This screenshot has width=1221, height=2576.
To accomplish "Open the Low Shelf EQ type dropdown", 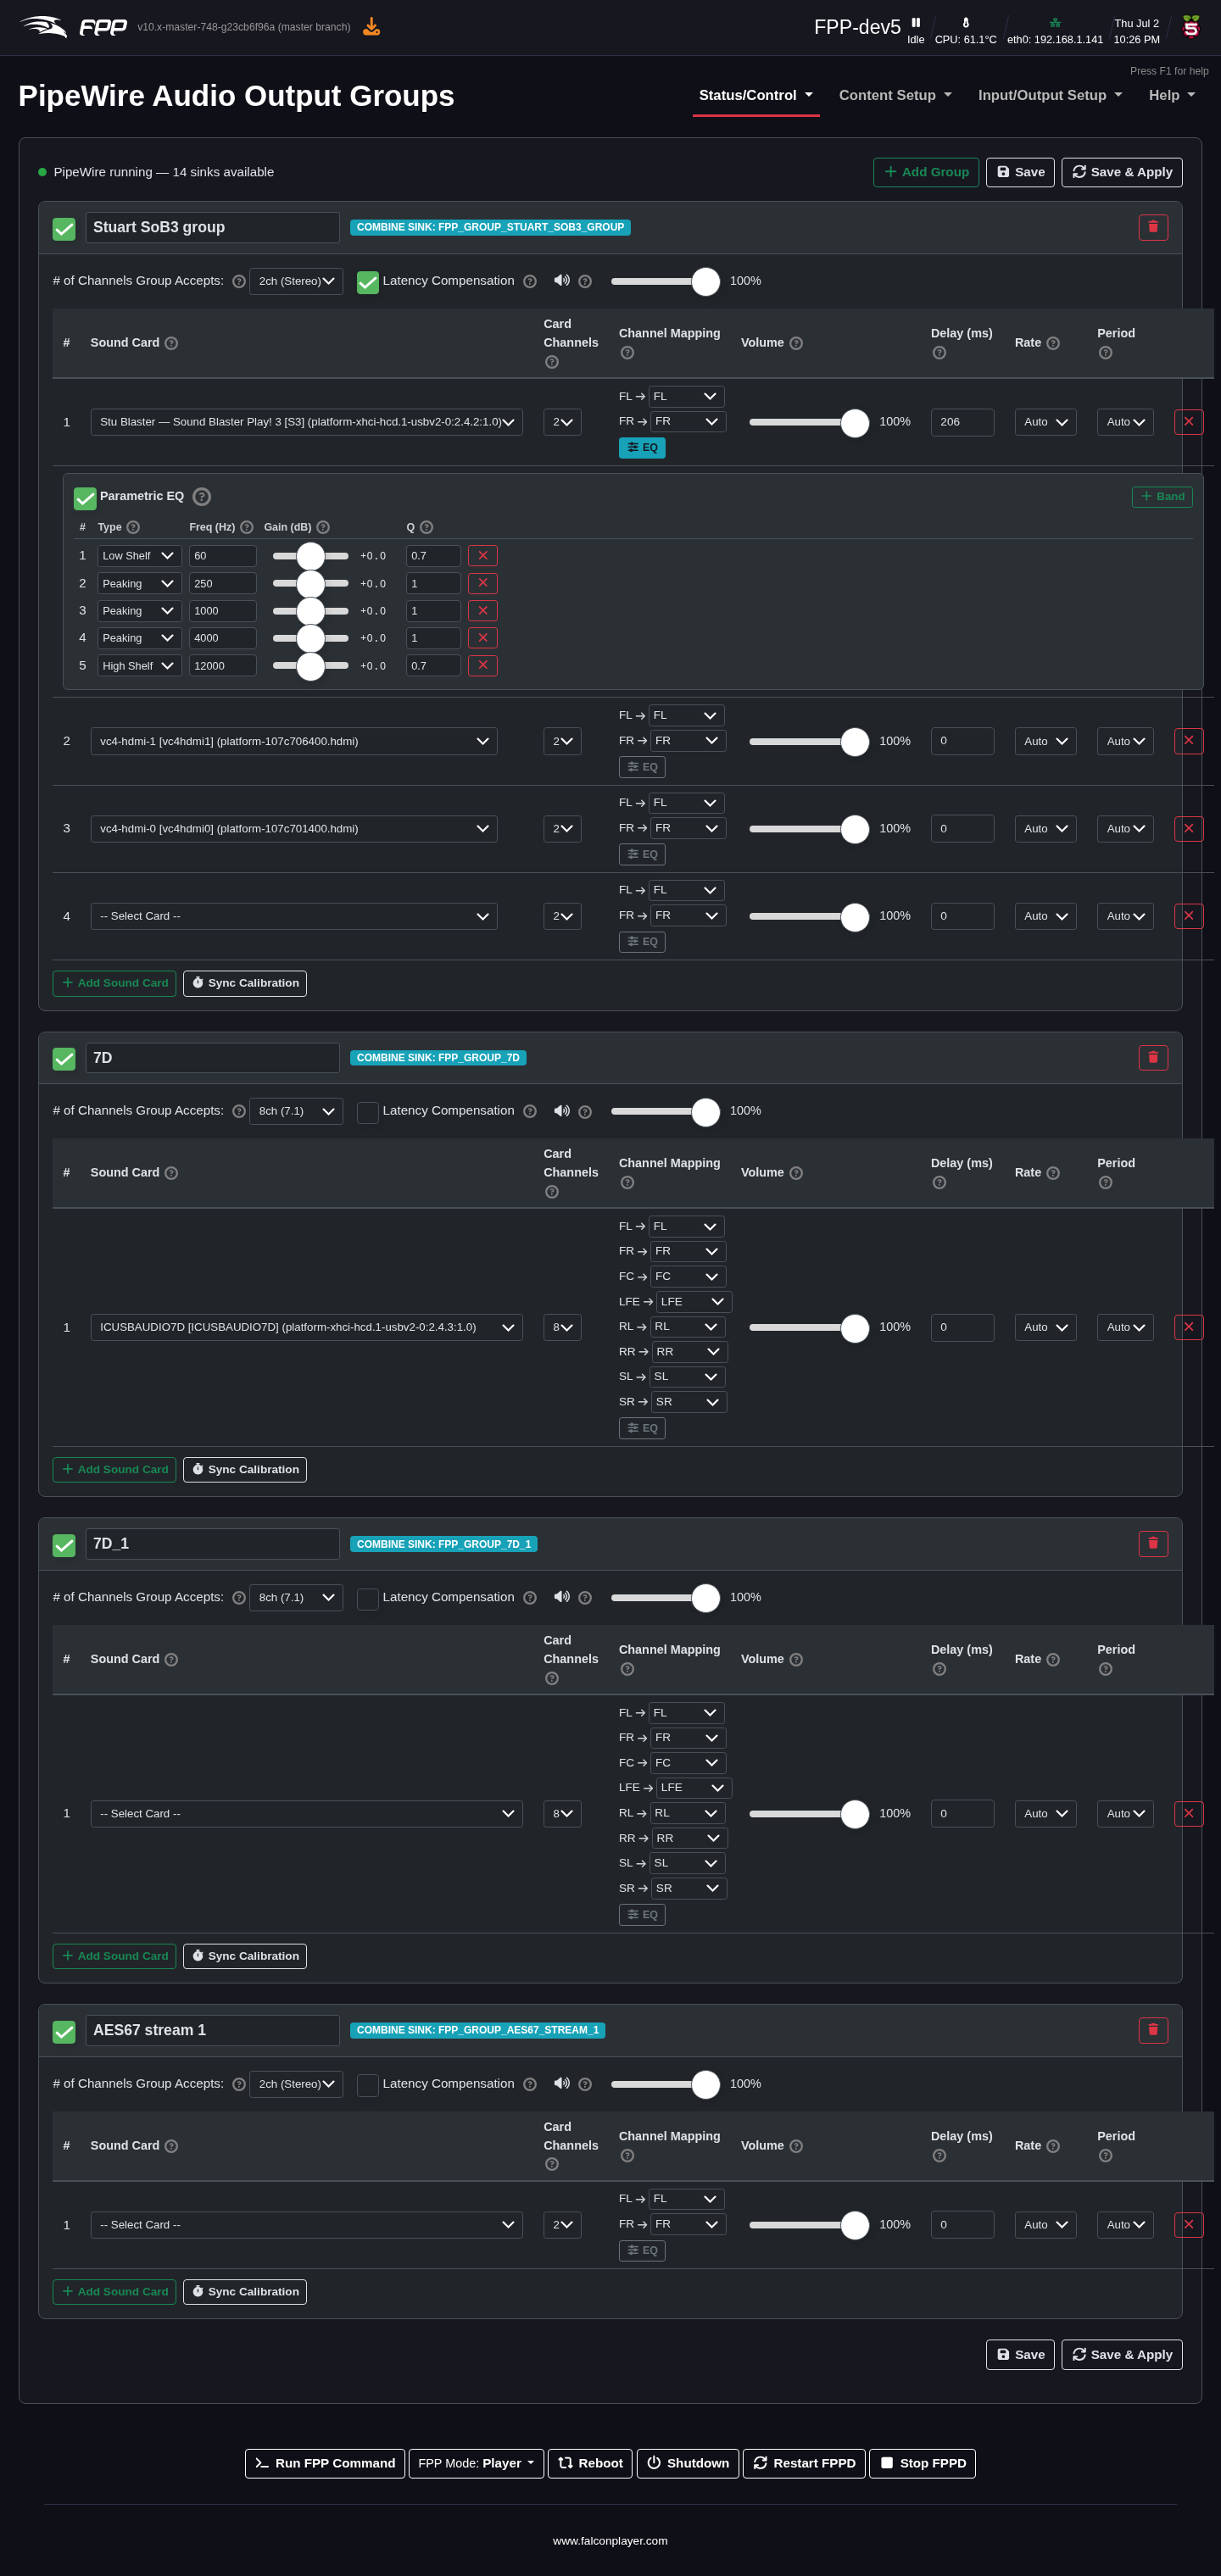I will [x=139, y=555].
